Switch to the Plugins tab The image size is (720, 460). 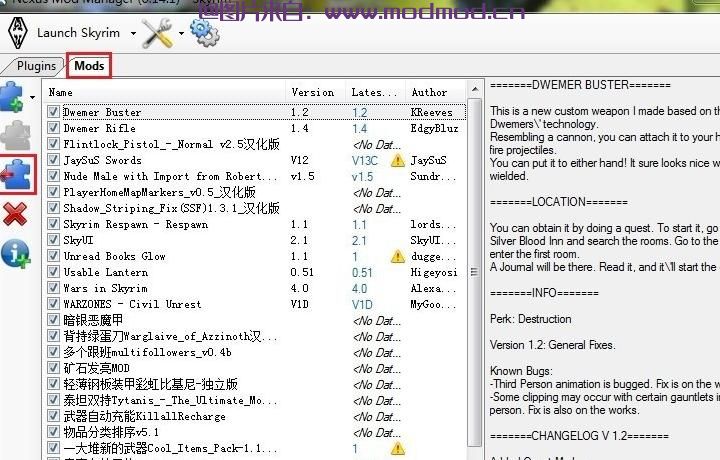[36, 66]
